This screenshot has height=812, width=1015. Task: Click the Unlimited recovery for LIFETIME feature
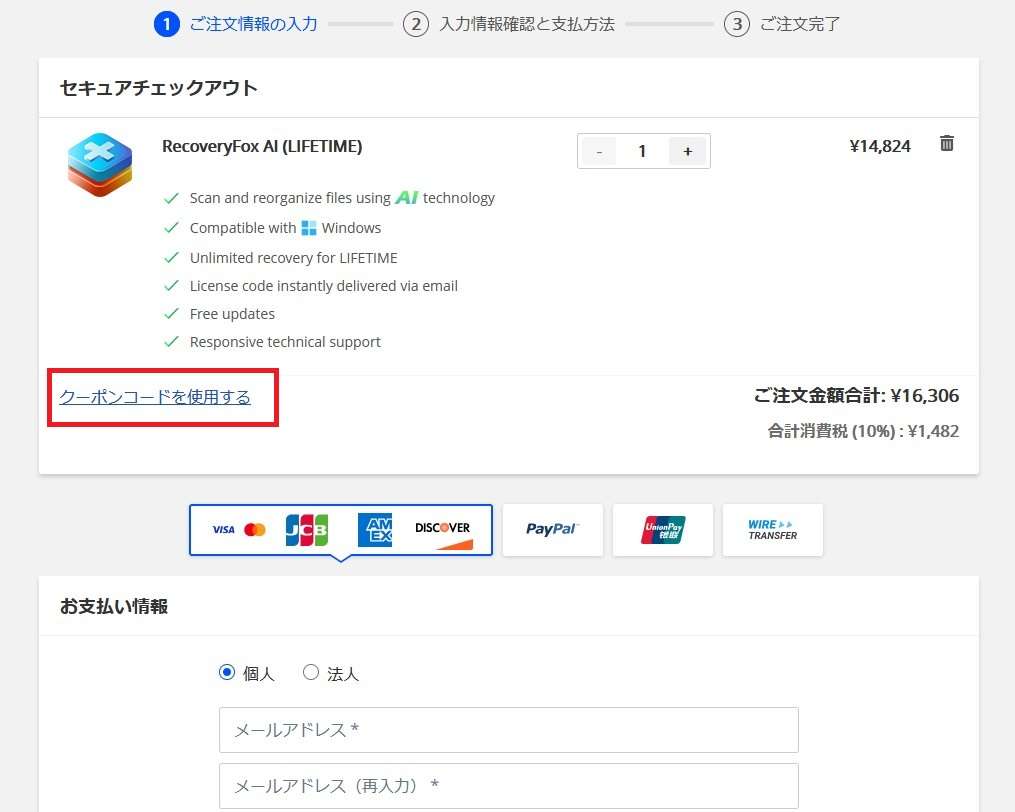293,258
